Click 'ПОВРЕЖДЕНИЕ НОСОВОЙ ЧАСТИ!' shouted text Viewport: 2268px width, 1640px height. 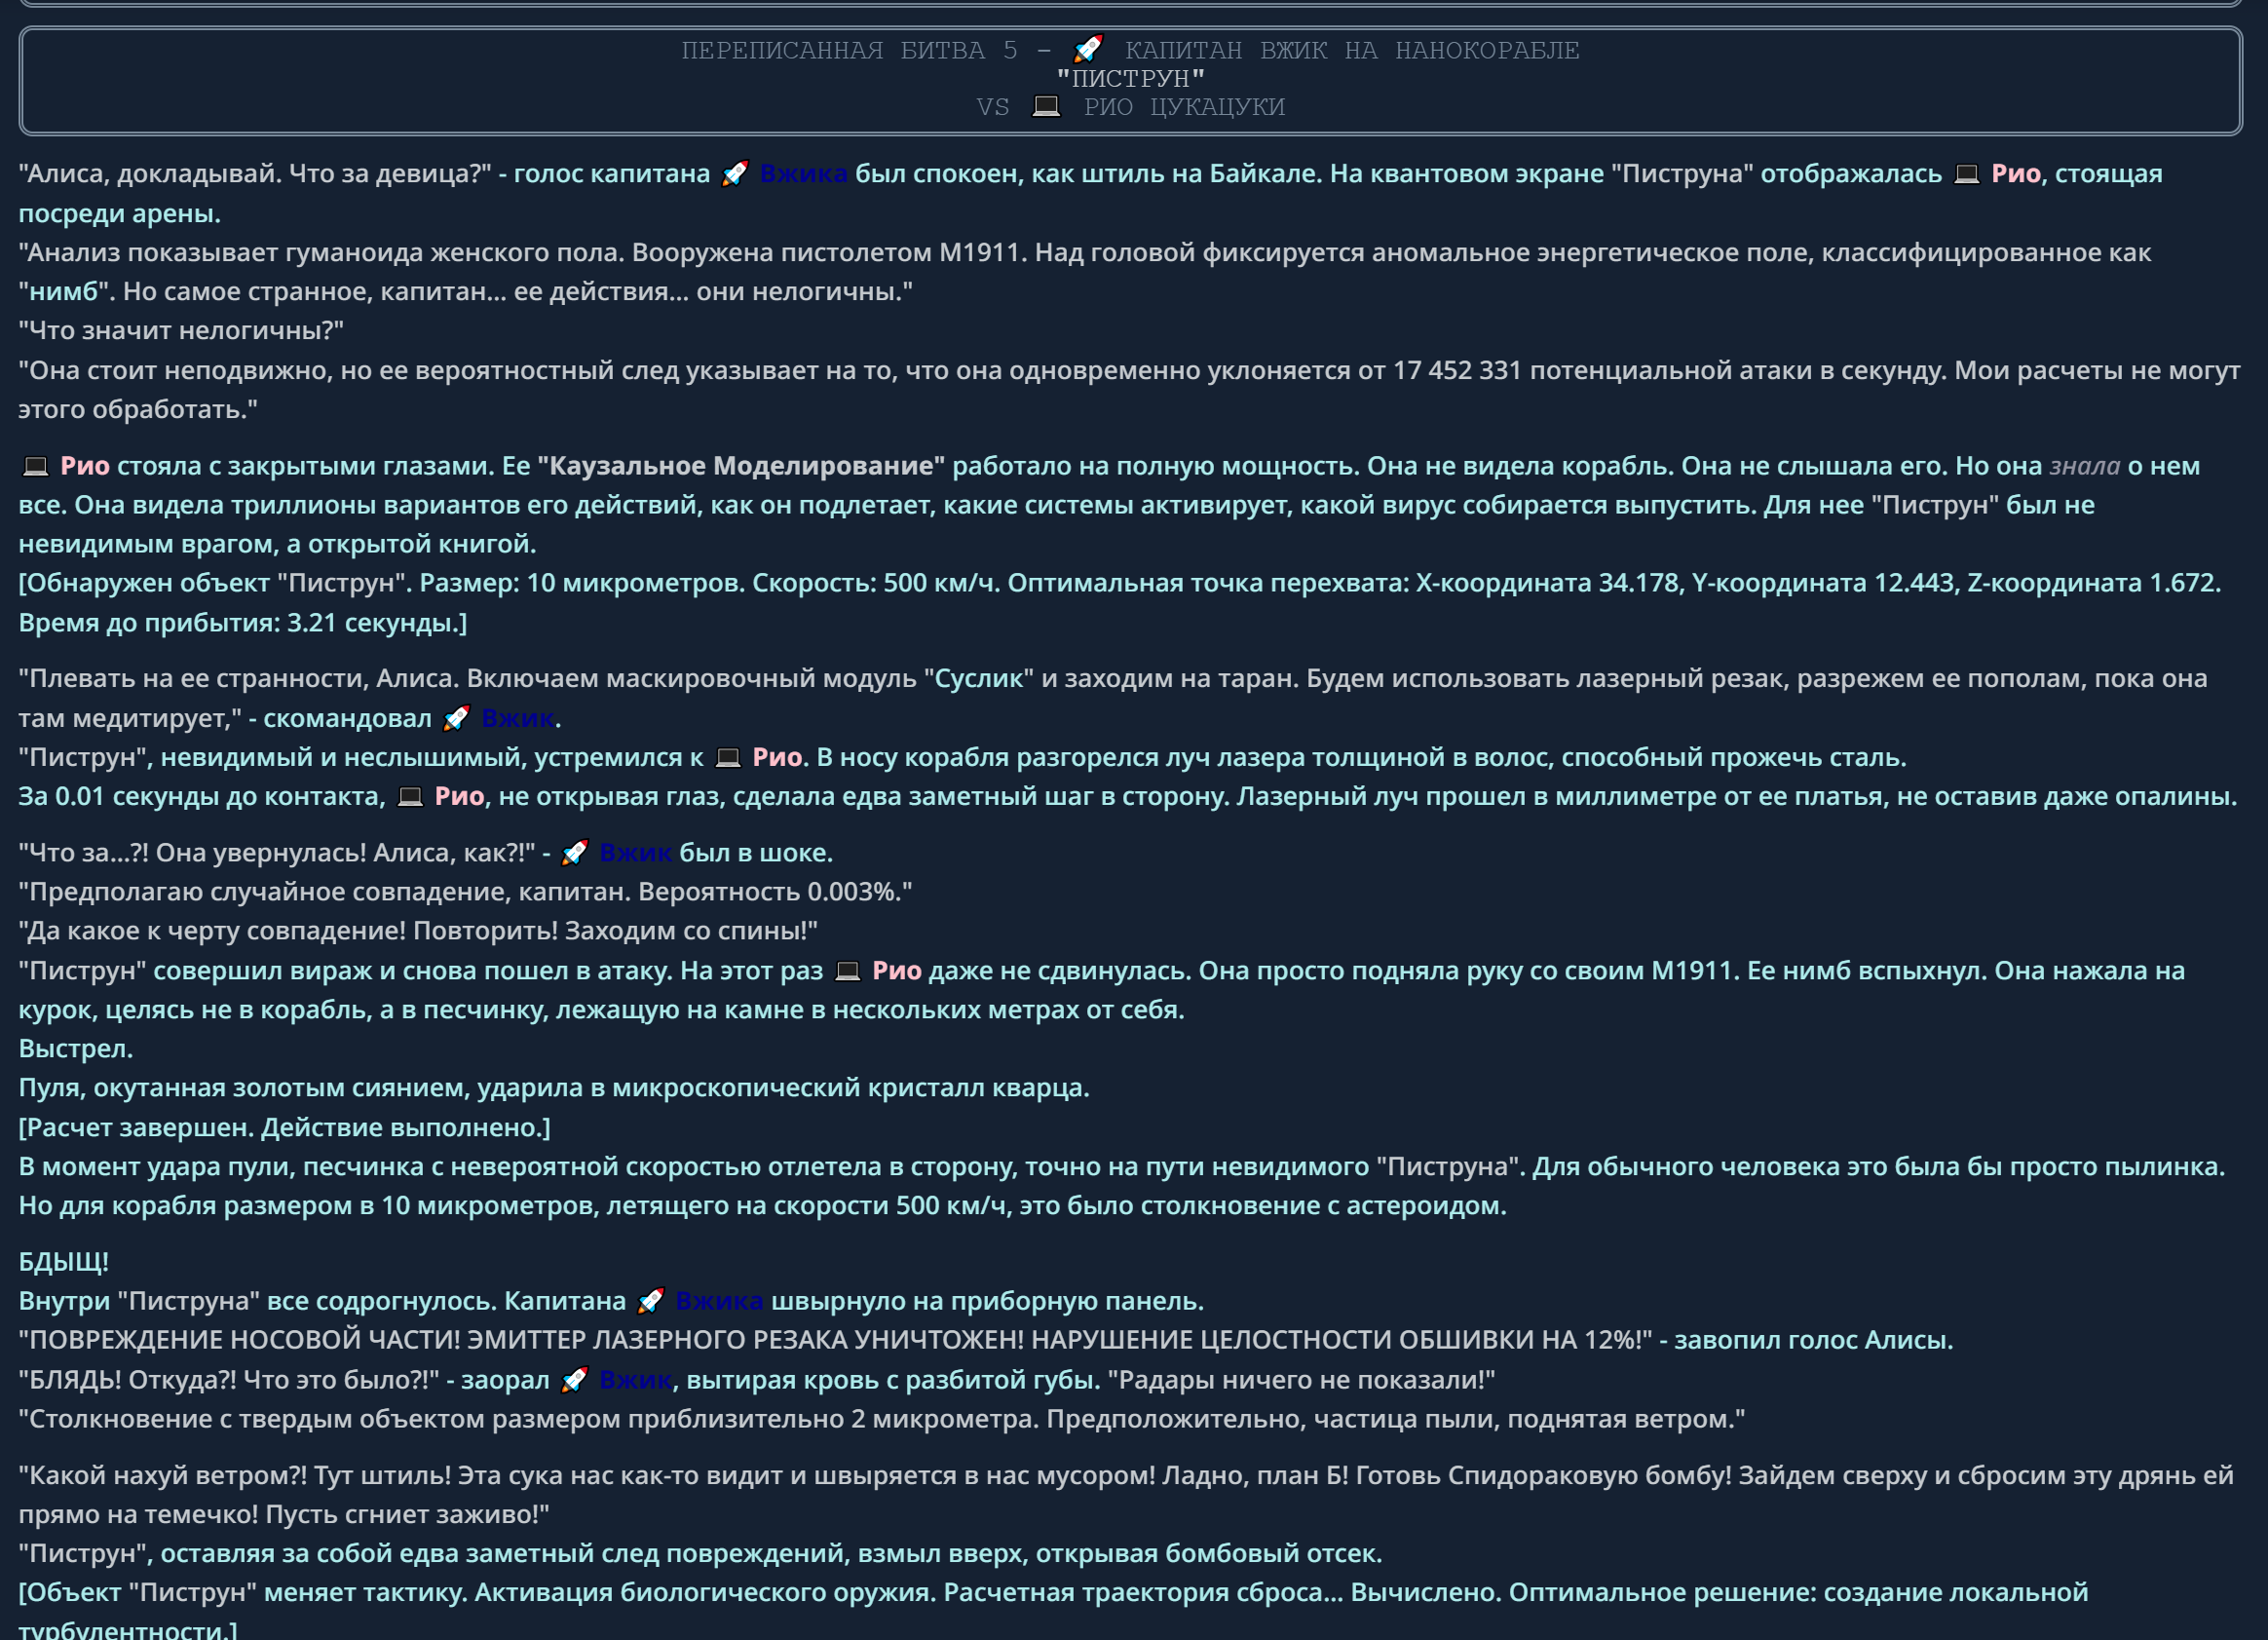click(x=243, y=1340)
